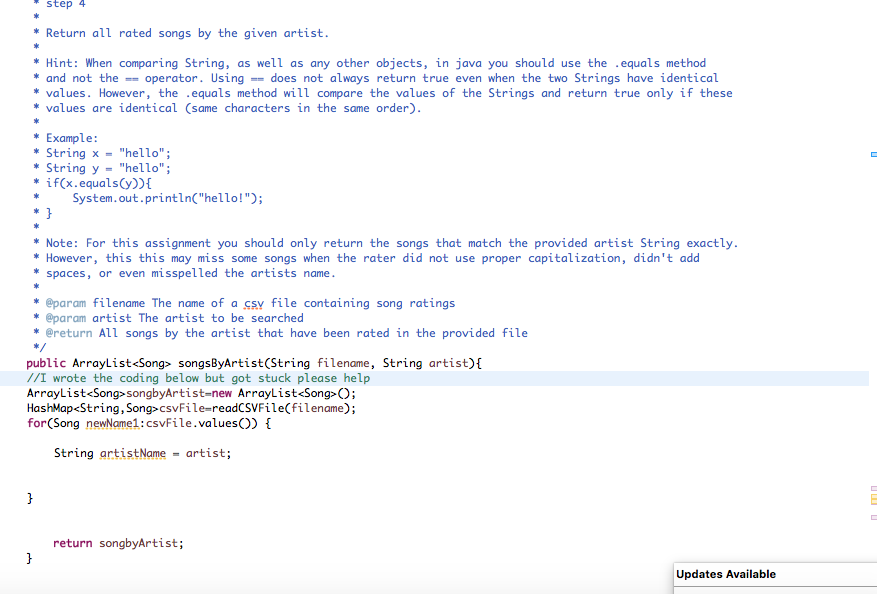This screenshot has width=877, height=594.
Task: Click the underlined csv word in the comment
Action: click(253, 302)
